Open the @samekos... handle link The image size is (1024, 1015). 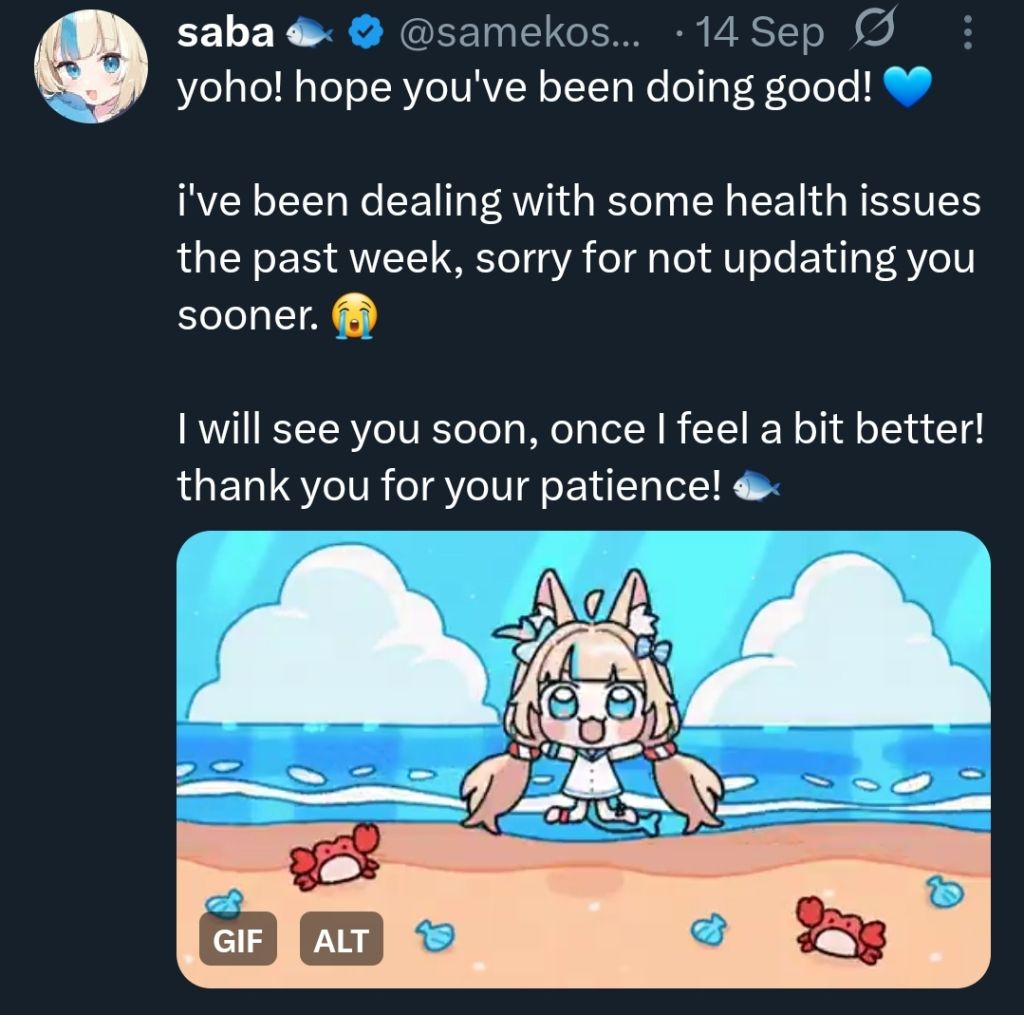(x=519, y=32)
